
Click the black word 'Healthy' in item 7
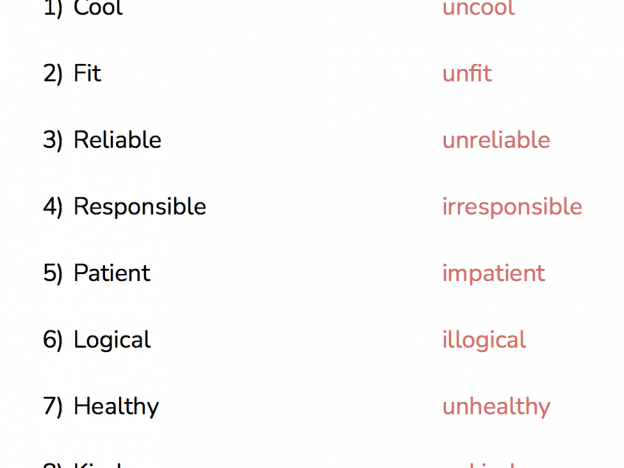(116, 408)
